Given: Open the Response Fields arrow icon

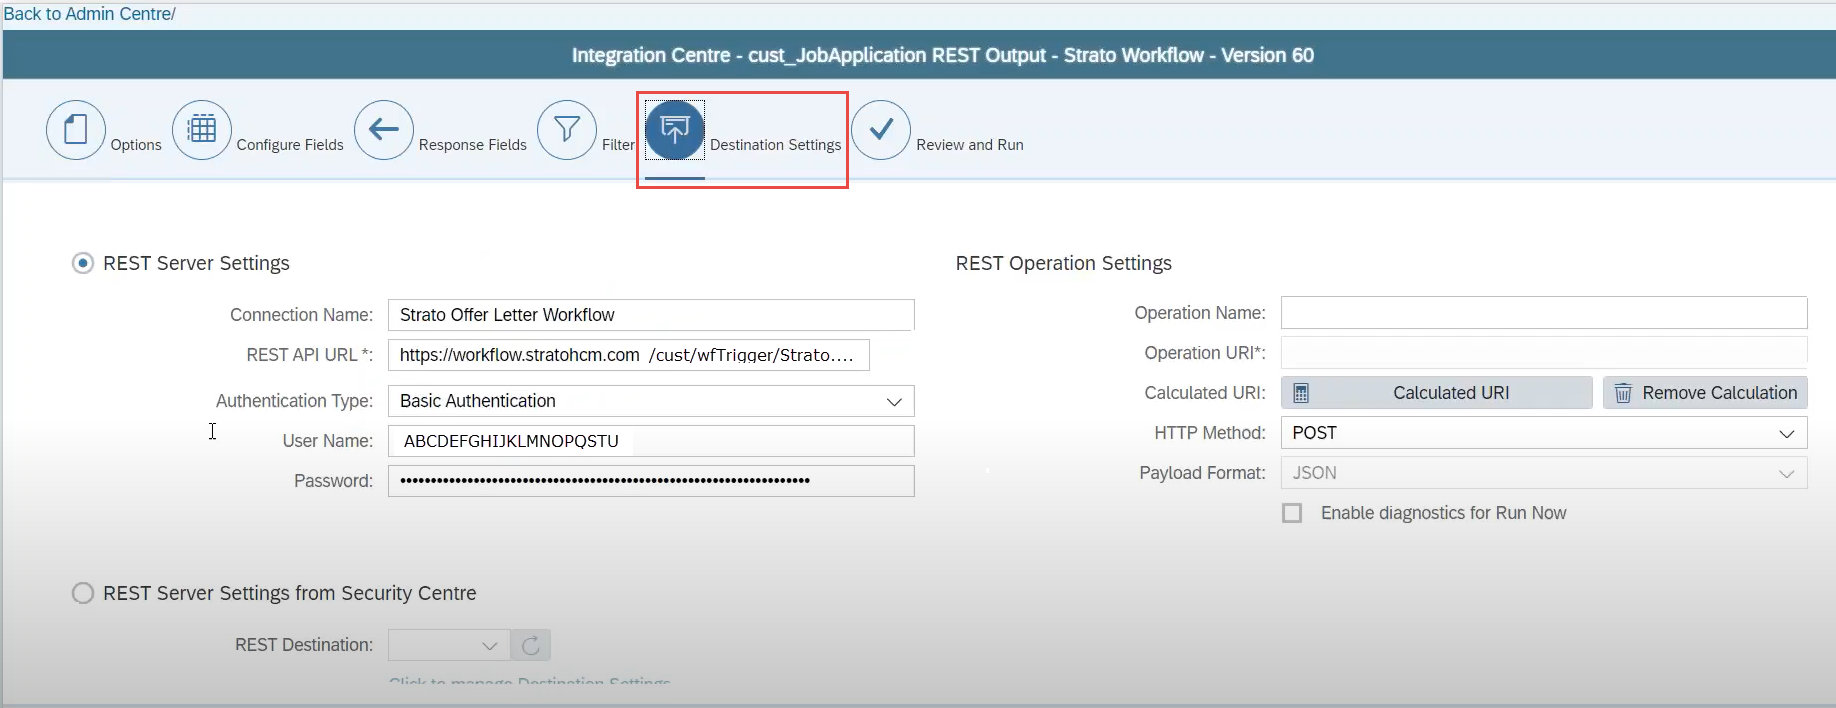Looking at the screenshot, I should tap(384, 130).
